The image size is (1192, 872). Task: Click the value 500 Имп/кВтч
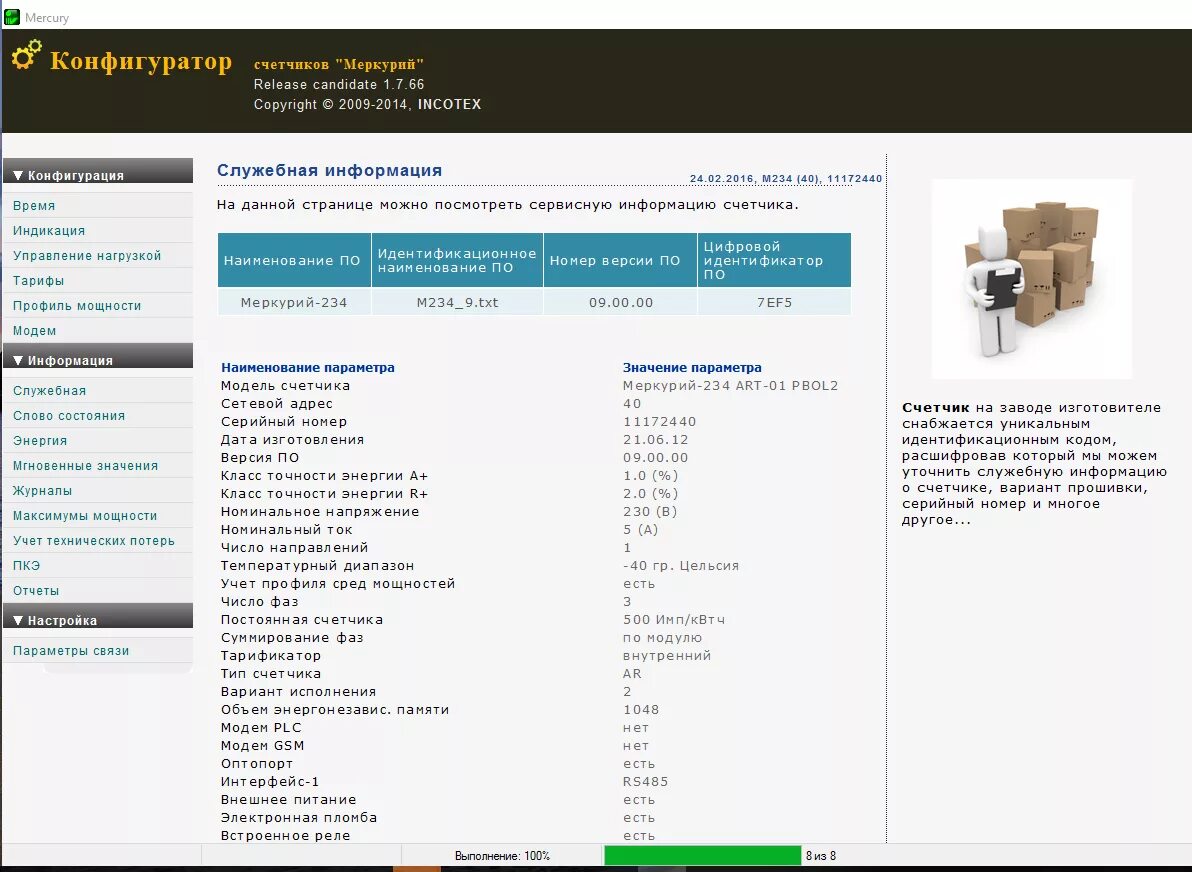tap(674, 620)
